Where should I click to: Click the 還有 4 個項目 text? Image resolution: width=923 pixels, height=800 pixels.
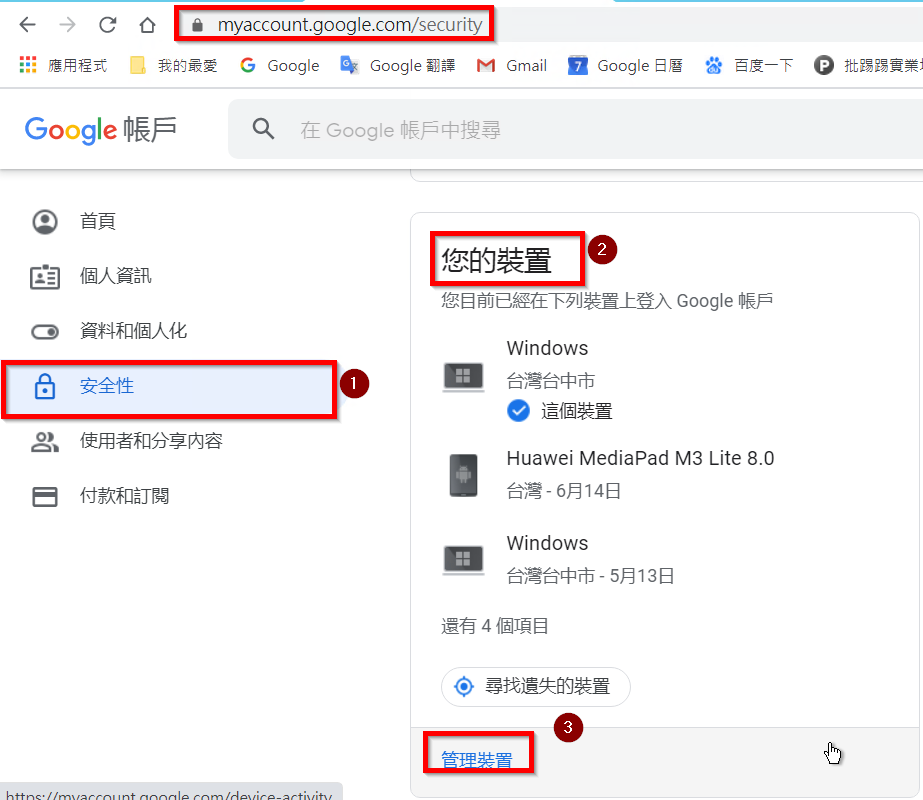click(494, 626)
